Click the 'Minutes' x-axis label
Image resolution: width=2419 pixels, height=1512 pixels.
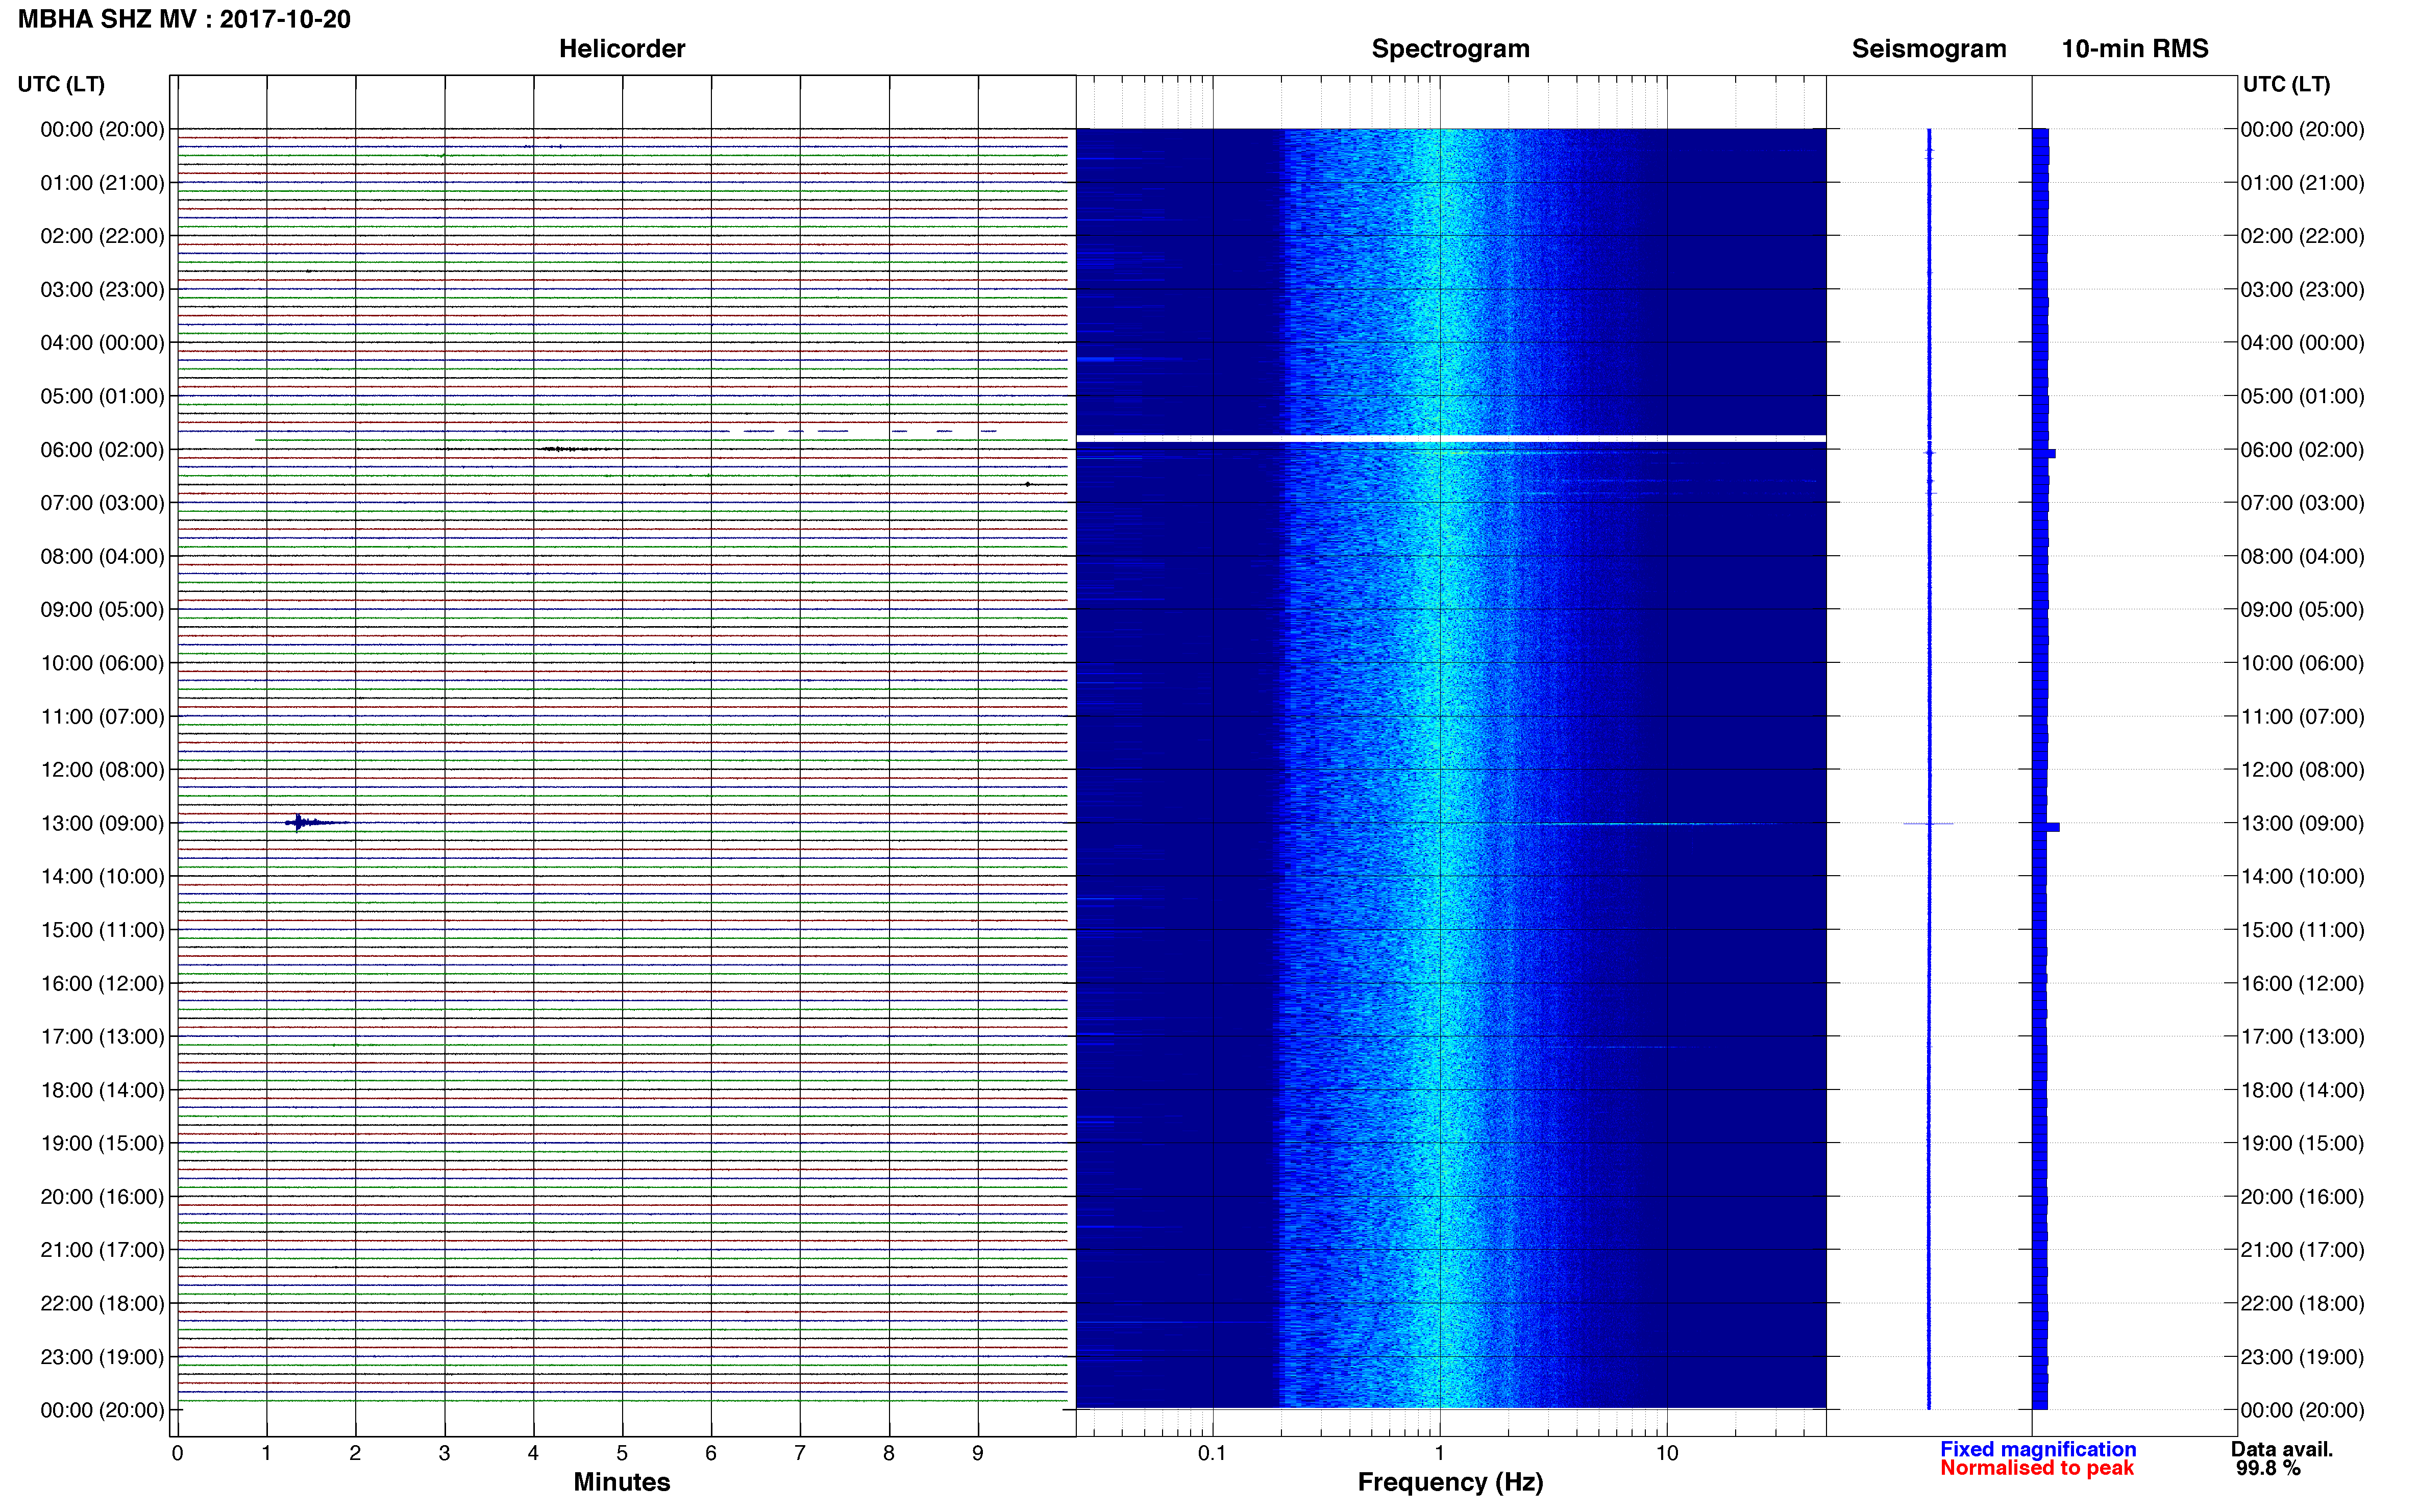tap(621, 1482)
